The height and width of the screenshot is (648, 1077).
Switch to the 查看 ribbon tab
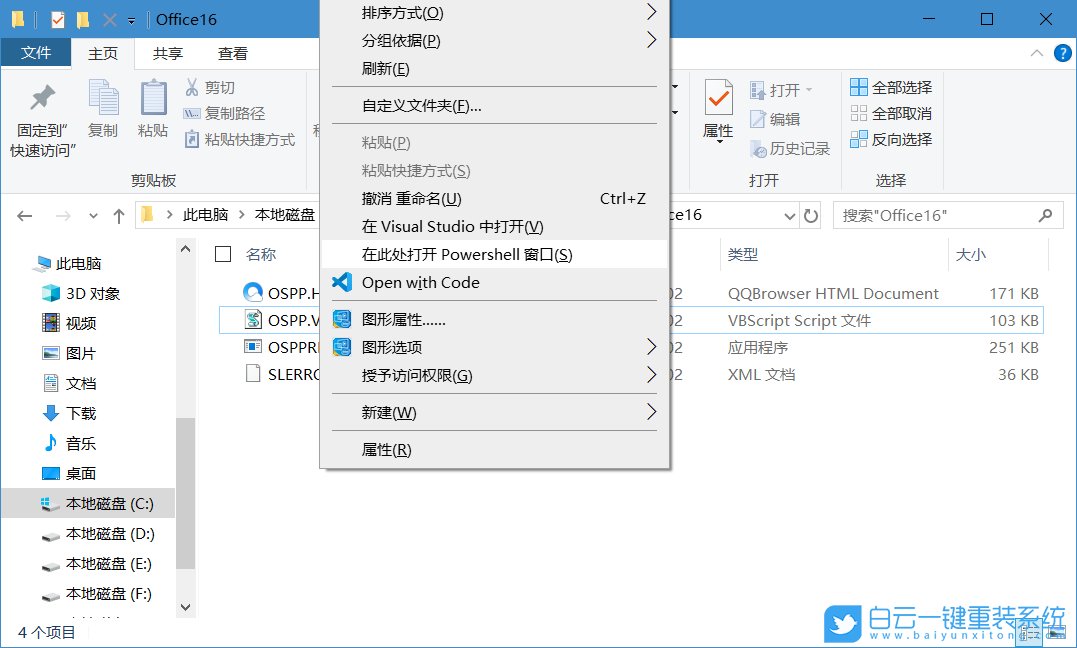(x=232, y=53)
